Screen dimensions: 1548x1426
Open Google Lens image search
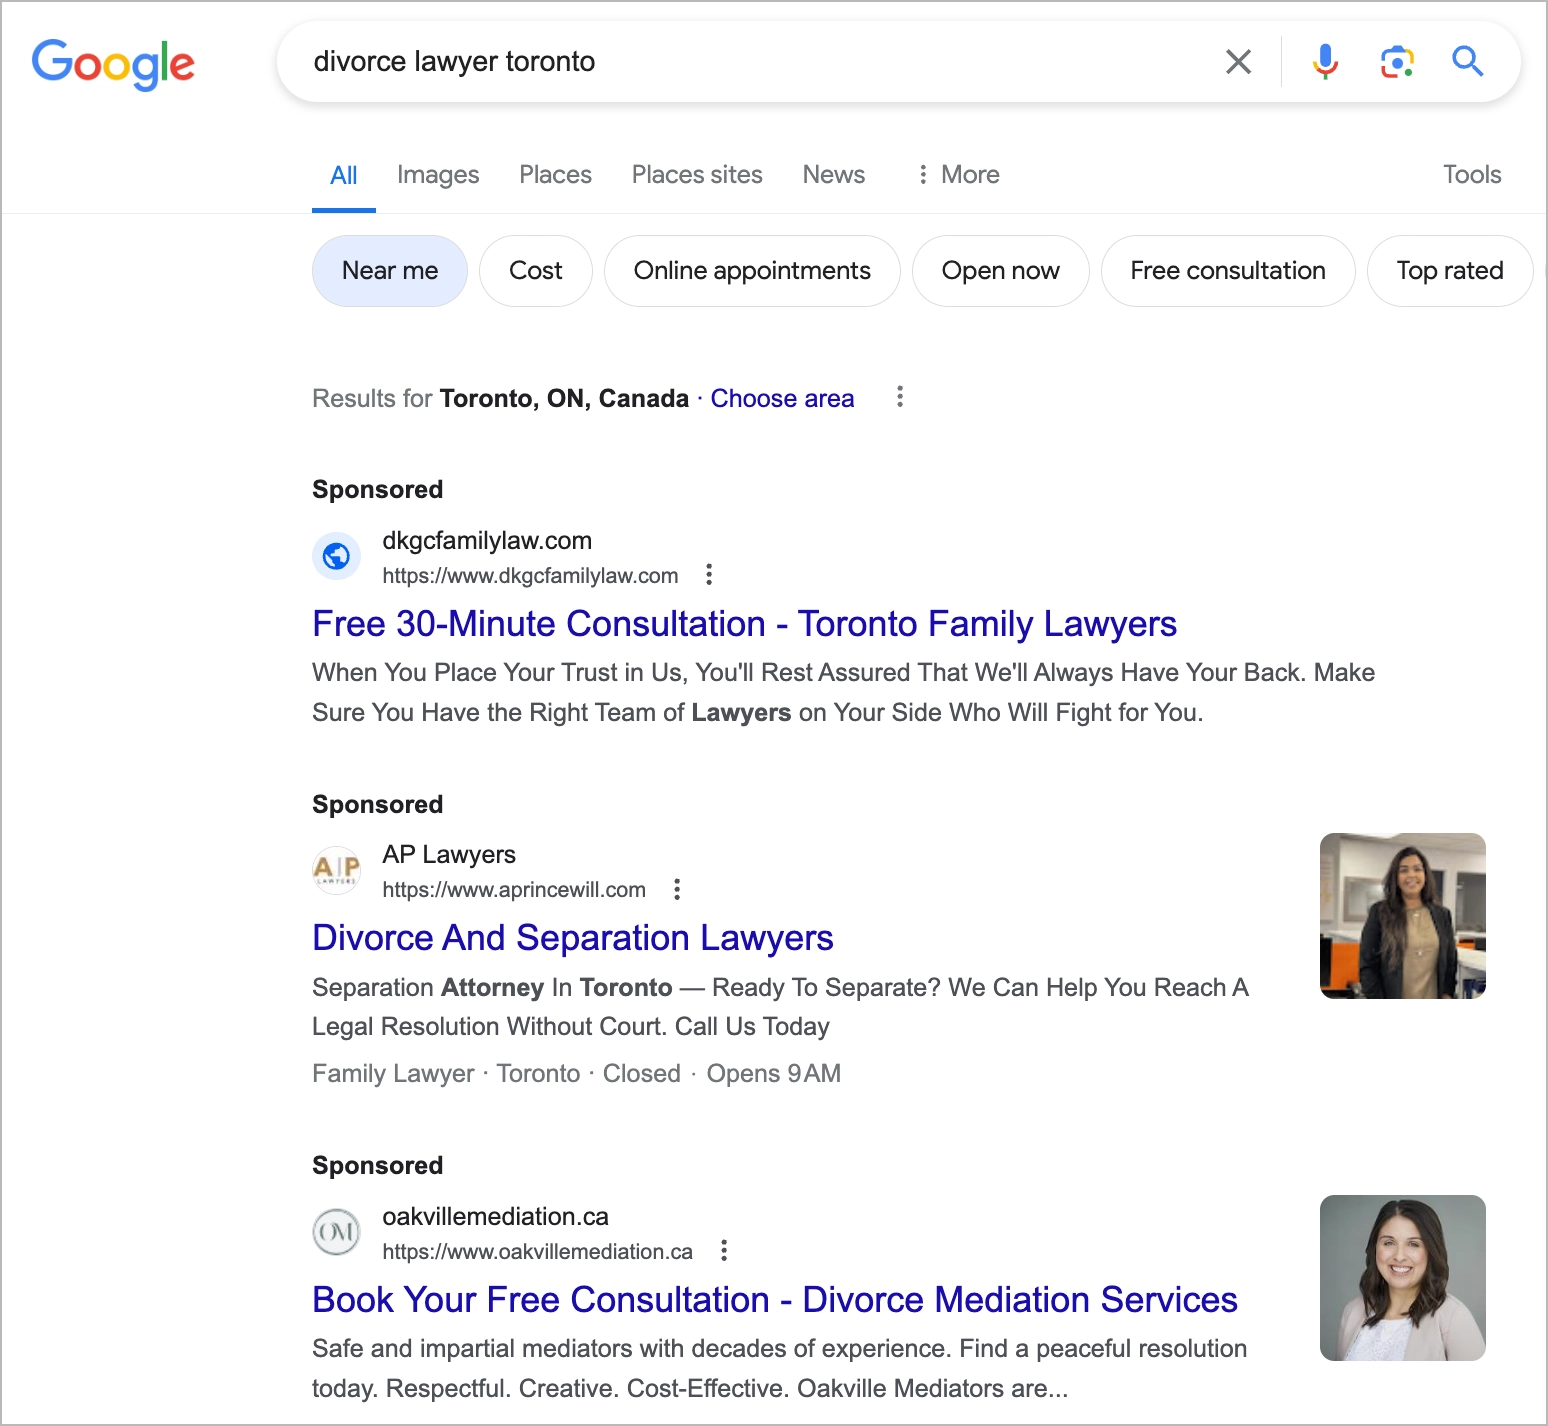point(1396,62)
